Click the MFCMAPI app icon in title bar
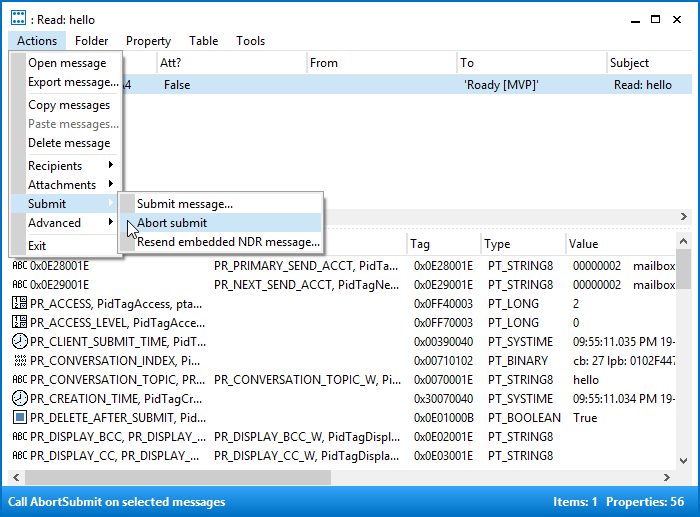Screen dimensions: 700x517 18,18
